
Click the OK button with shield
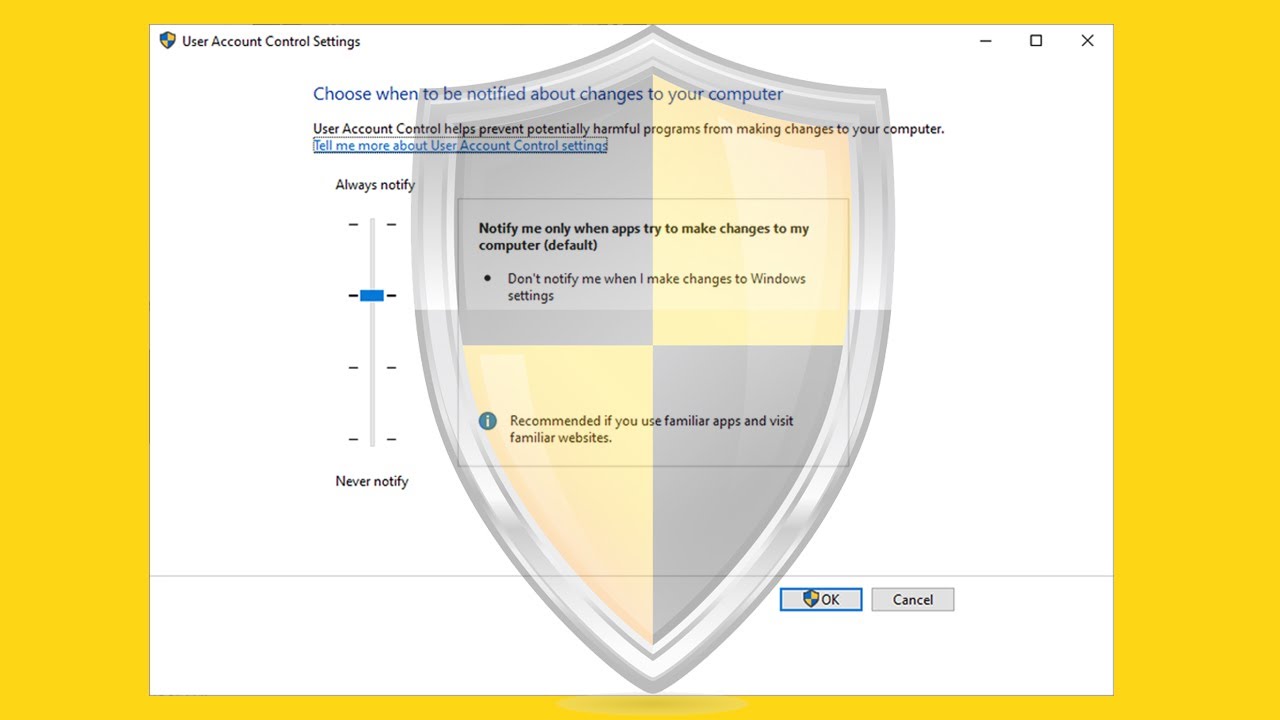tap(820, 599)
